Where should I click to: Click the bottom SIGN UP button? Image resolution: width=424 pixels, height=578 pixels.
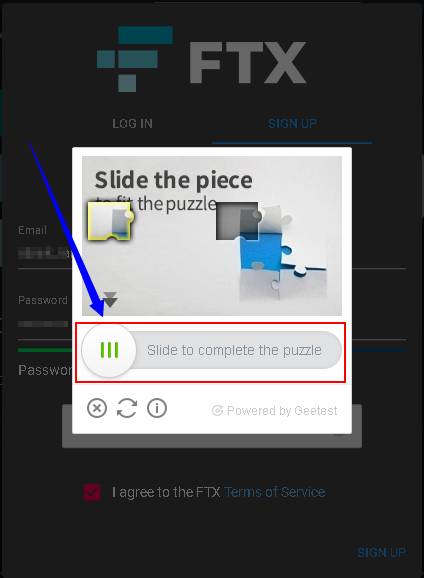382,553
